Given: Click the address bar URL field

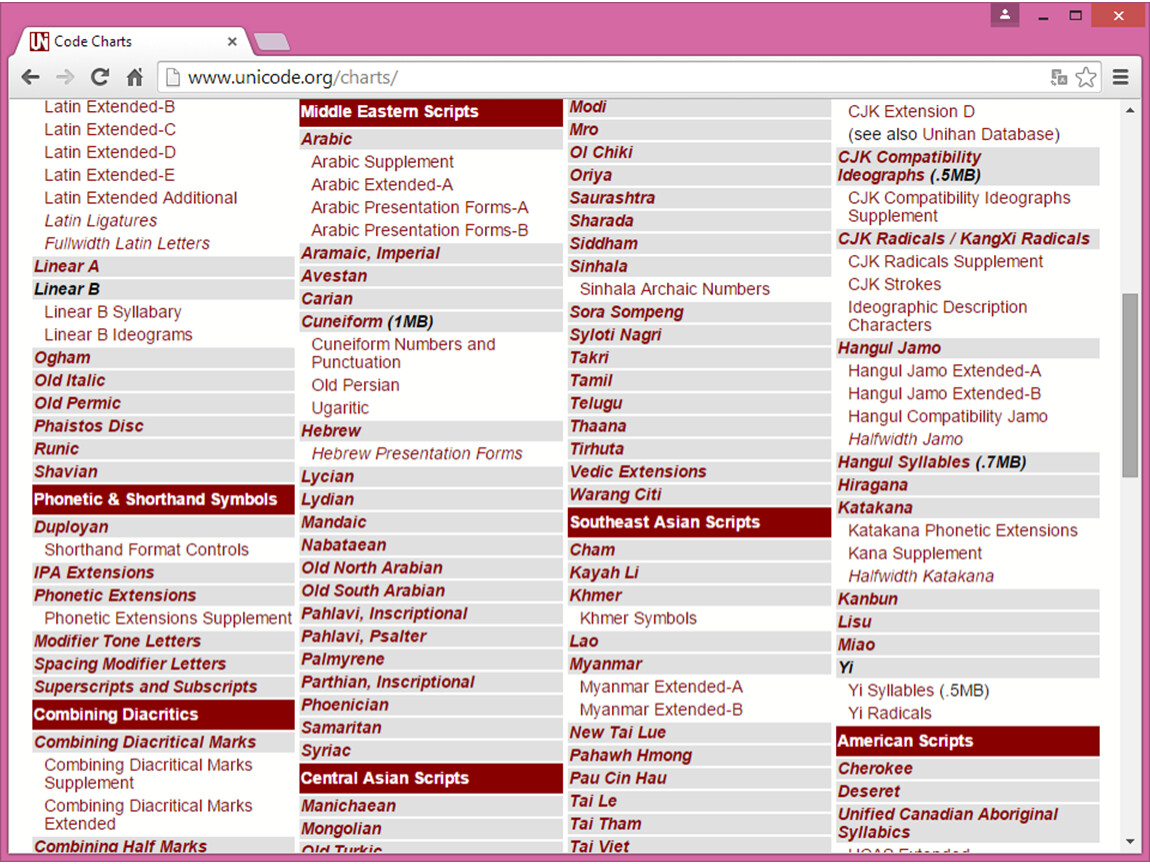Looking at the screenshot, I should coord(600,77).
